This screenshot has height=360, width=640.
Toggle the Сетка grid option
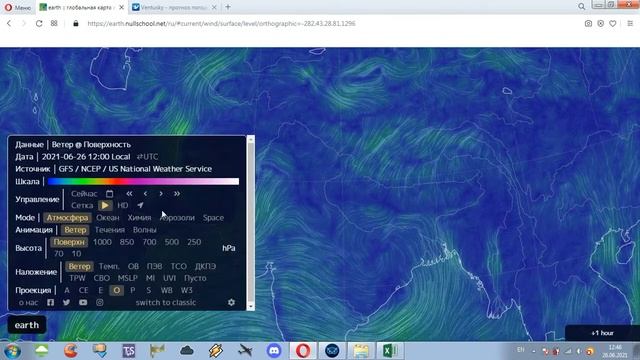point(82,205)
